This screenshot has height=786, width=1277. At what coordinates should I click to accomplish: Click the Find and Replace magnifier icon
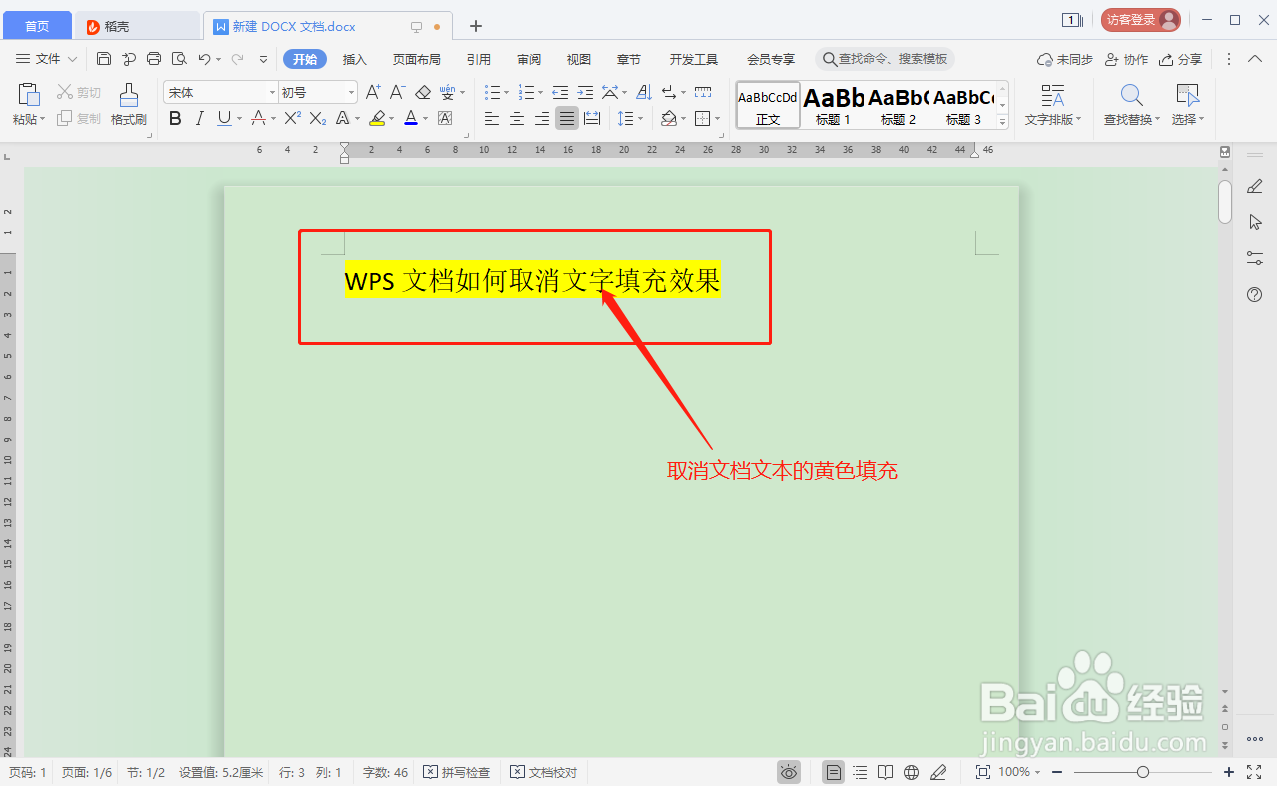pos(1131,96)
